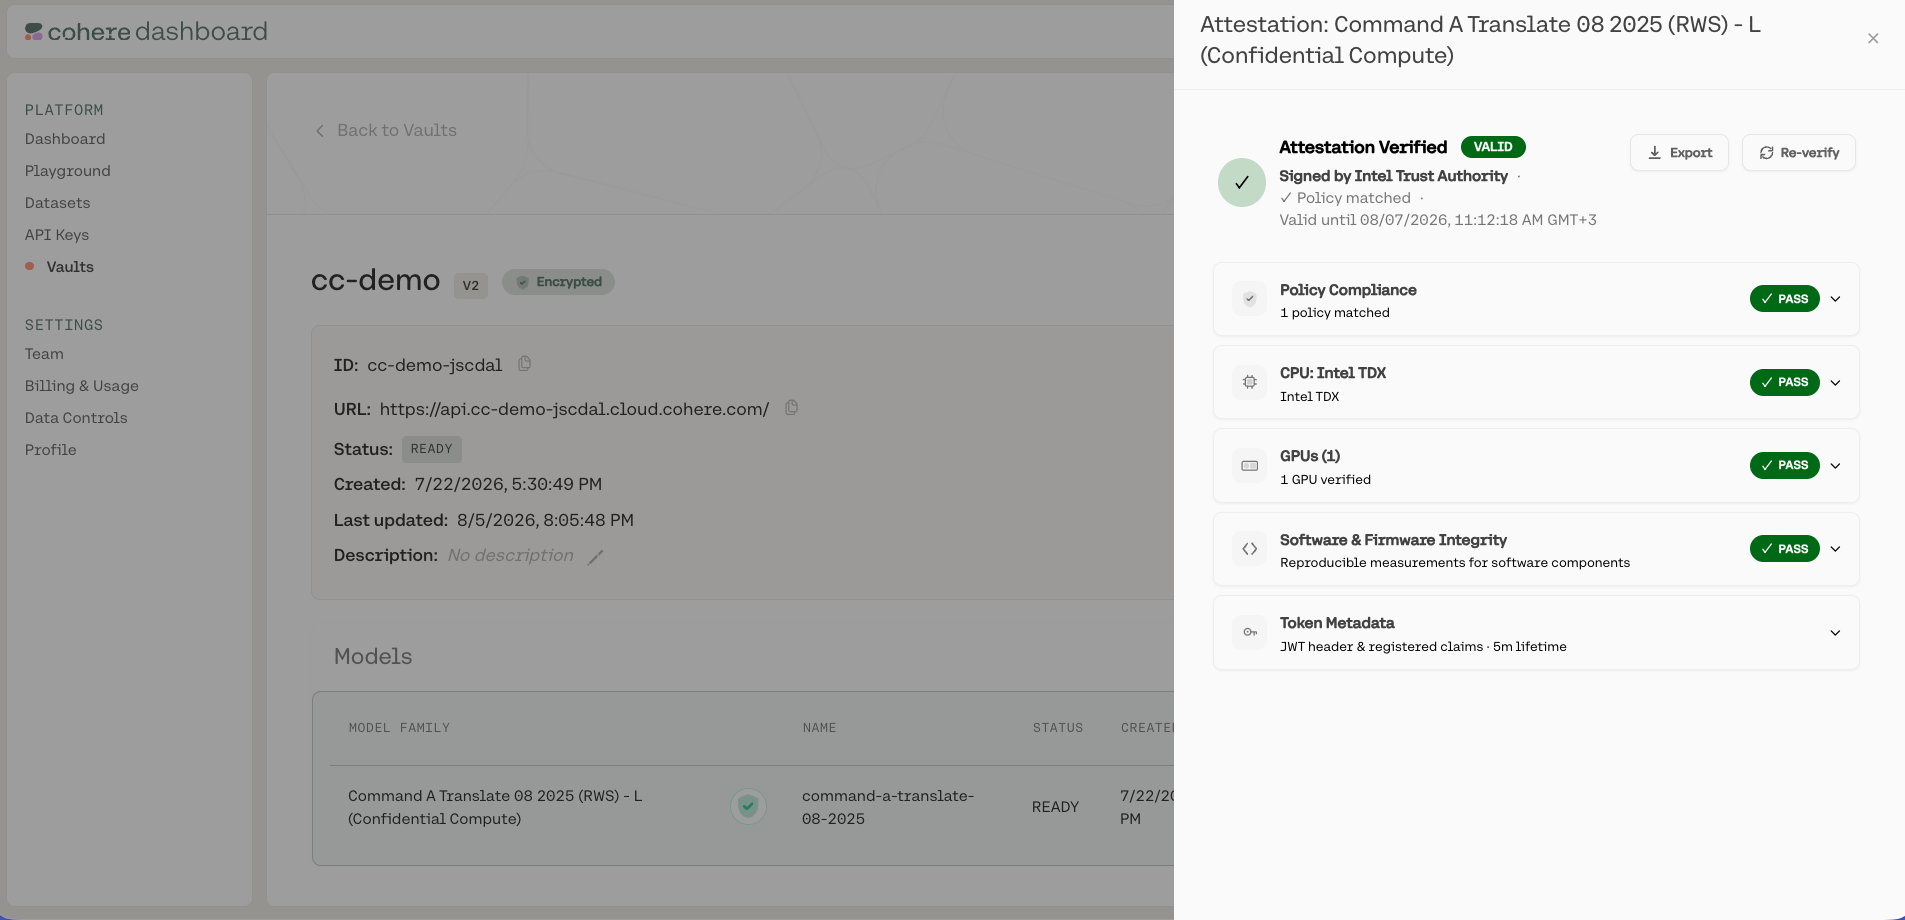Screen dimensions: 1905x920
Task: Expand the GPUs (1) section chevron
Action: pos(1835,465)
